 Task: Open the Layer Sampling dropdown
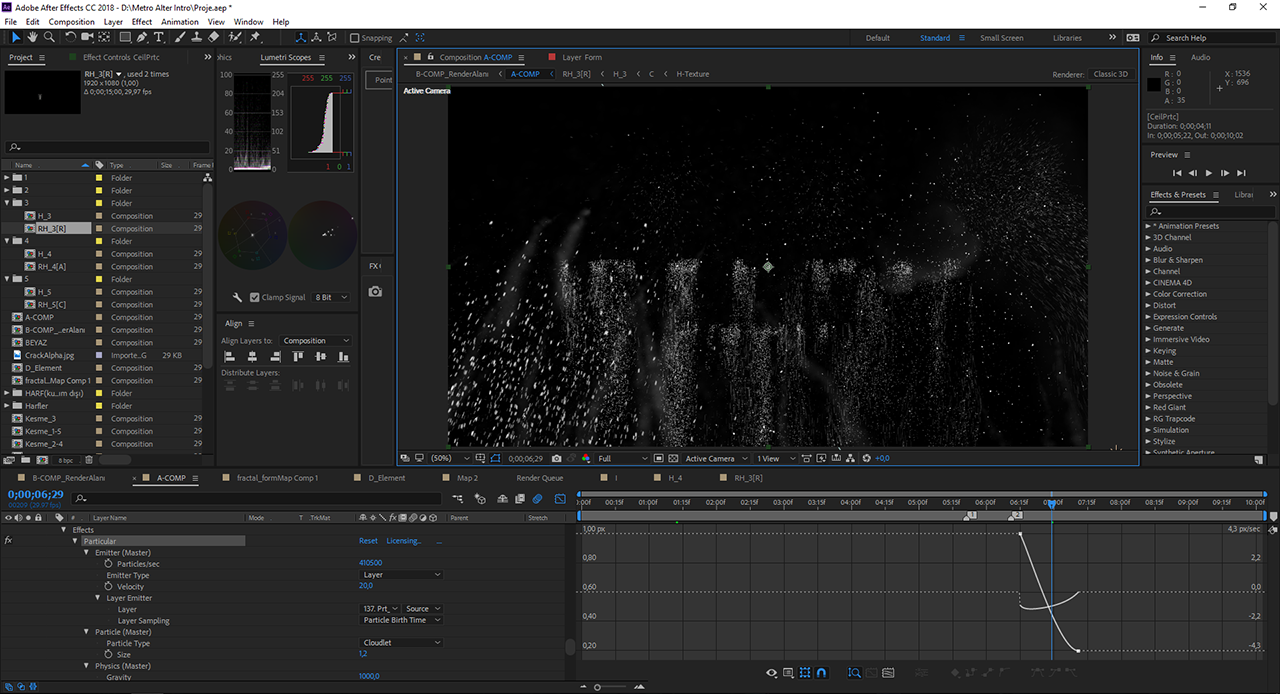click(402, 620)
